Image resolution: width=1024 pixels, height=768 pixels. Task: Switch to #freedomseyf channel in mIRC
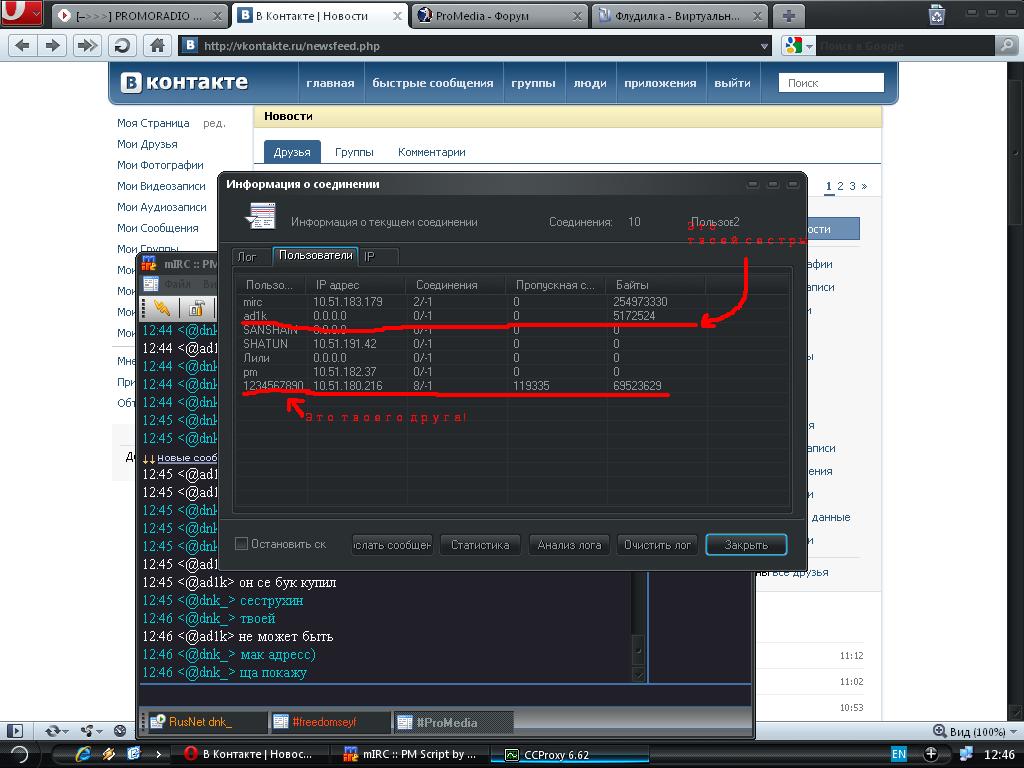(x=328, y=722)
